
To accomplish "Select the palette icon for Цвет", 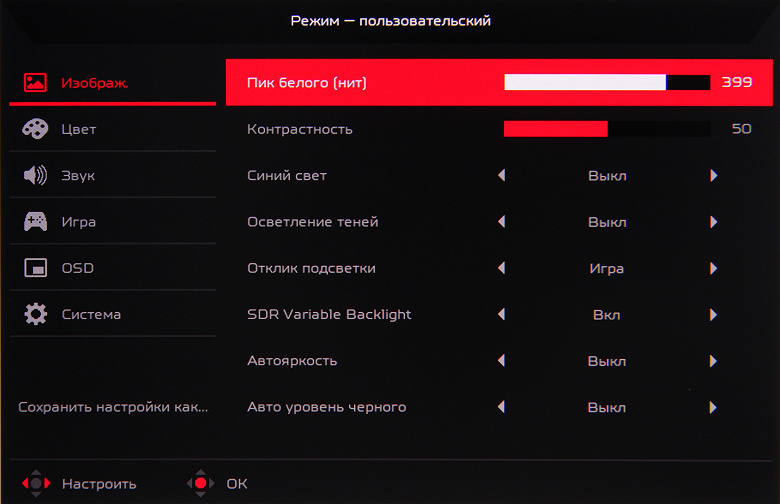I will (36, 129).
